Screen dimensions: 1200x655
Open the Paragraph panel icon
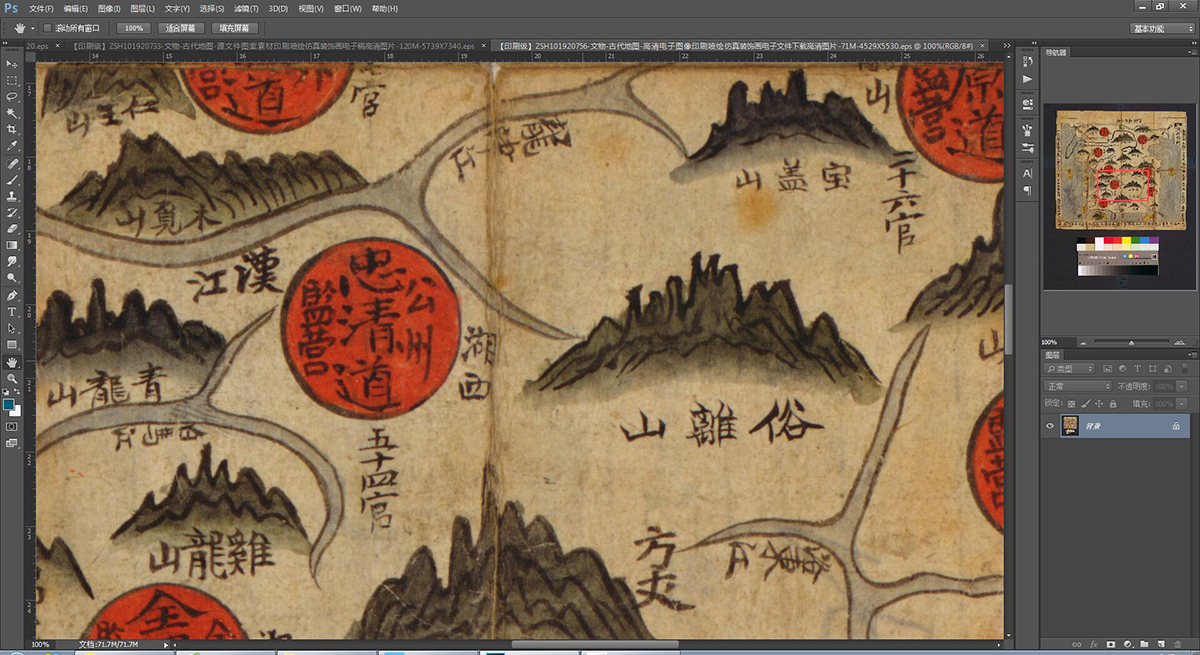[1028, 190]
